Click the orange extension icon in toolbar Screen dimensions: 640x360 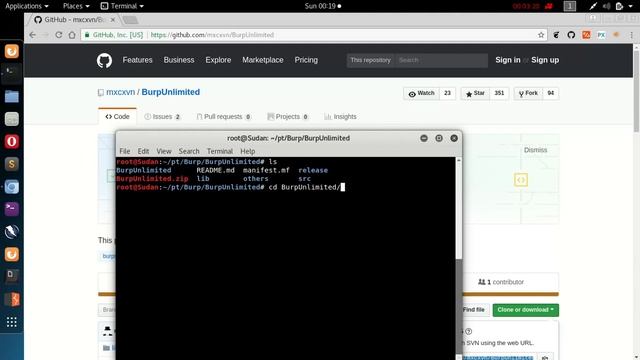(x=586, y=35)
